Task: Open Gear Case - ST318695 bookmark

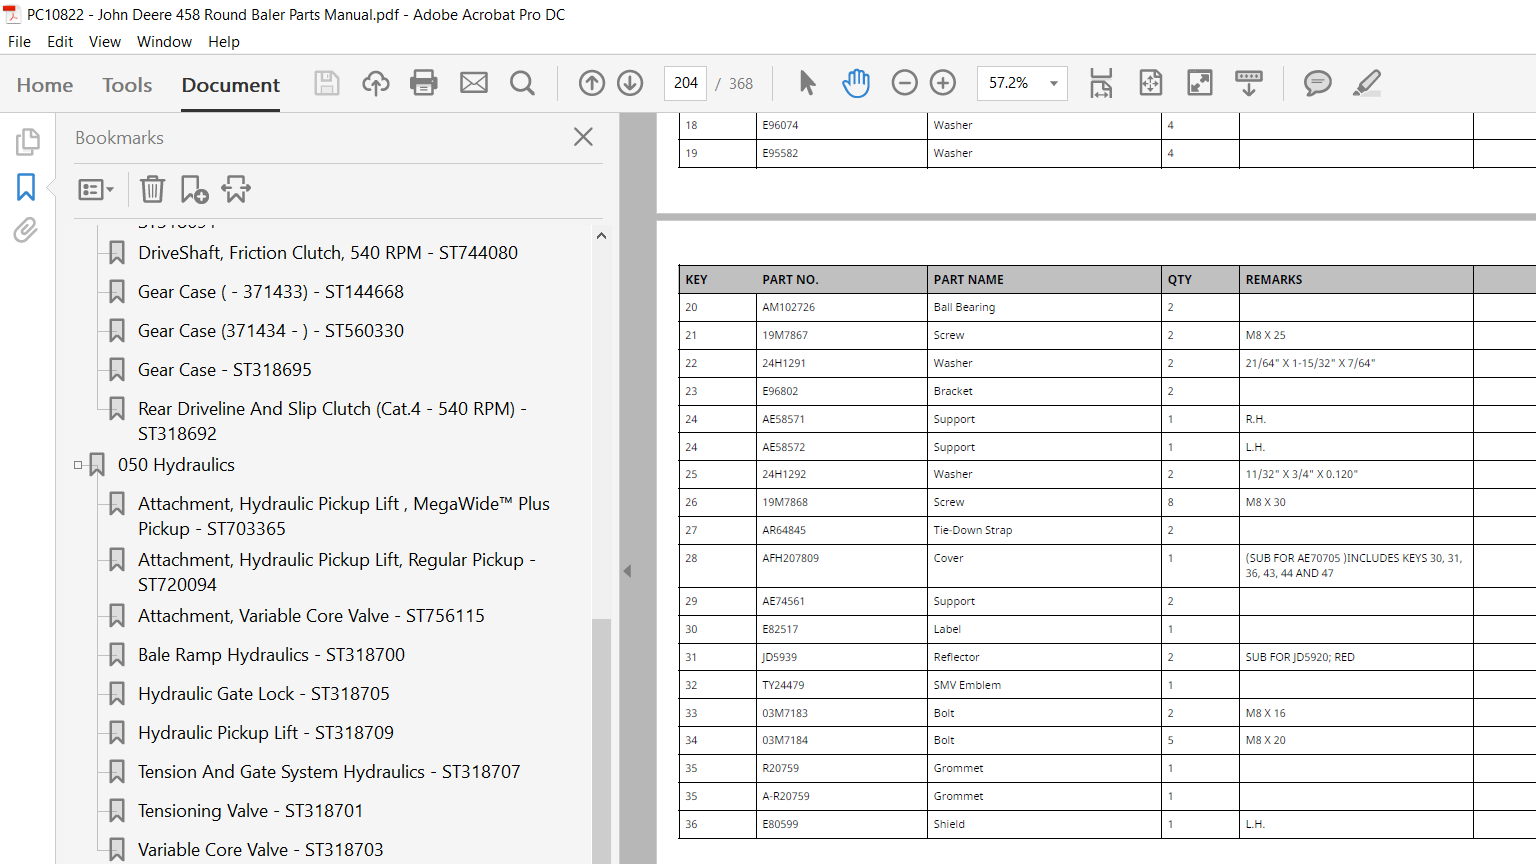Action: 225,370
